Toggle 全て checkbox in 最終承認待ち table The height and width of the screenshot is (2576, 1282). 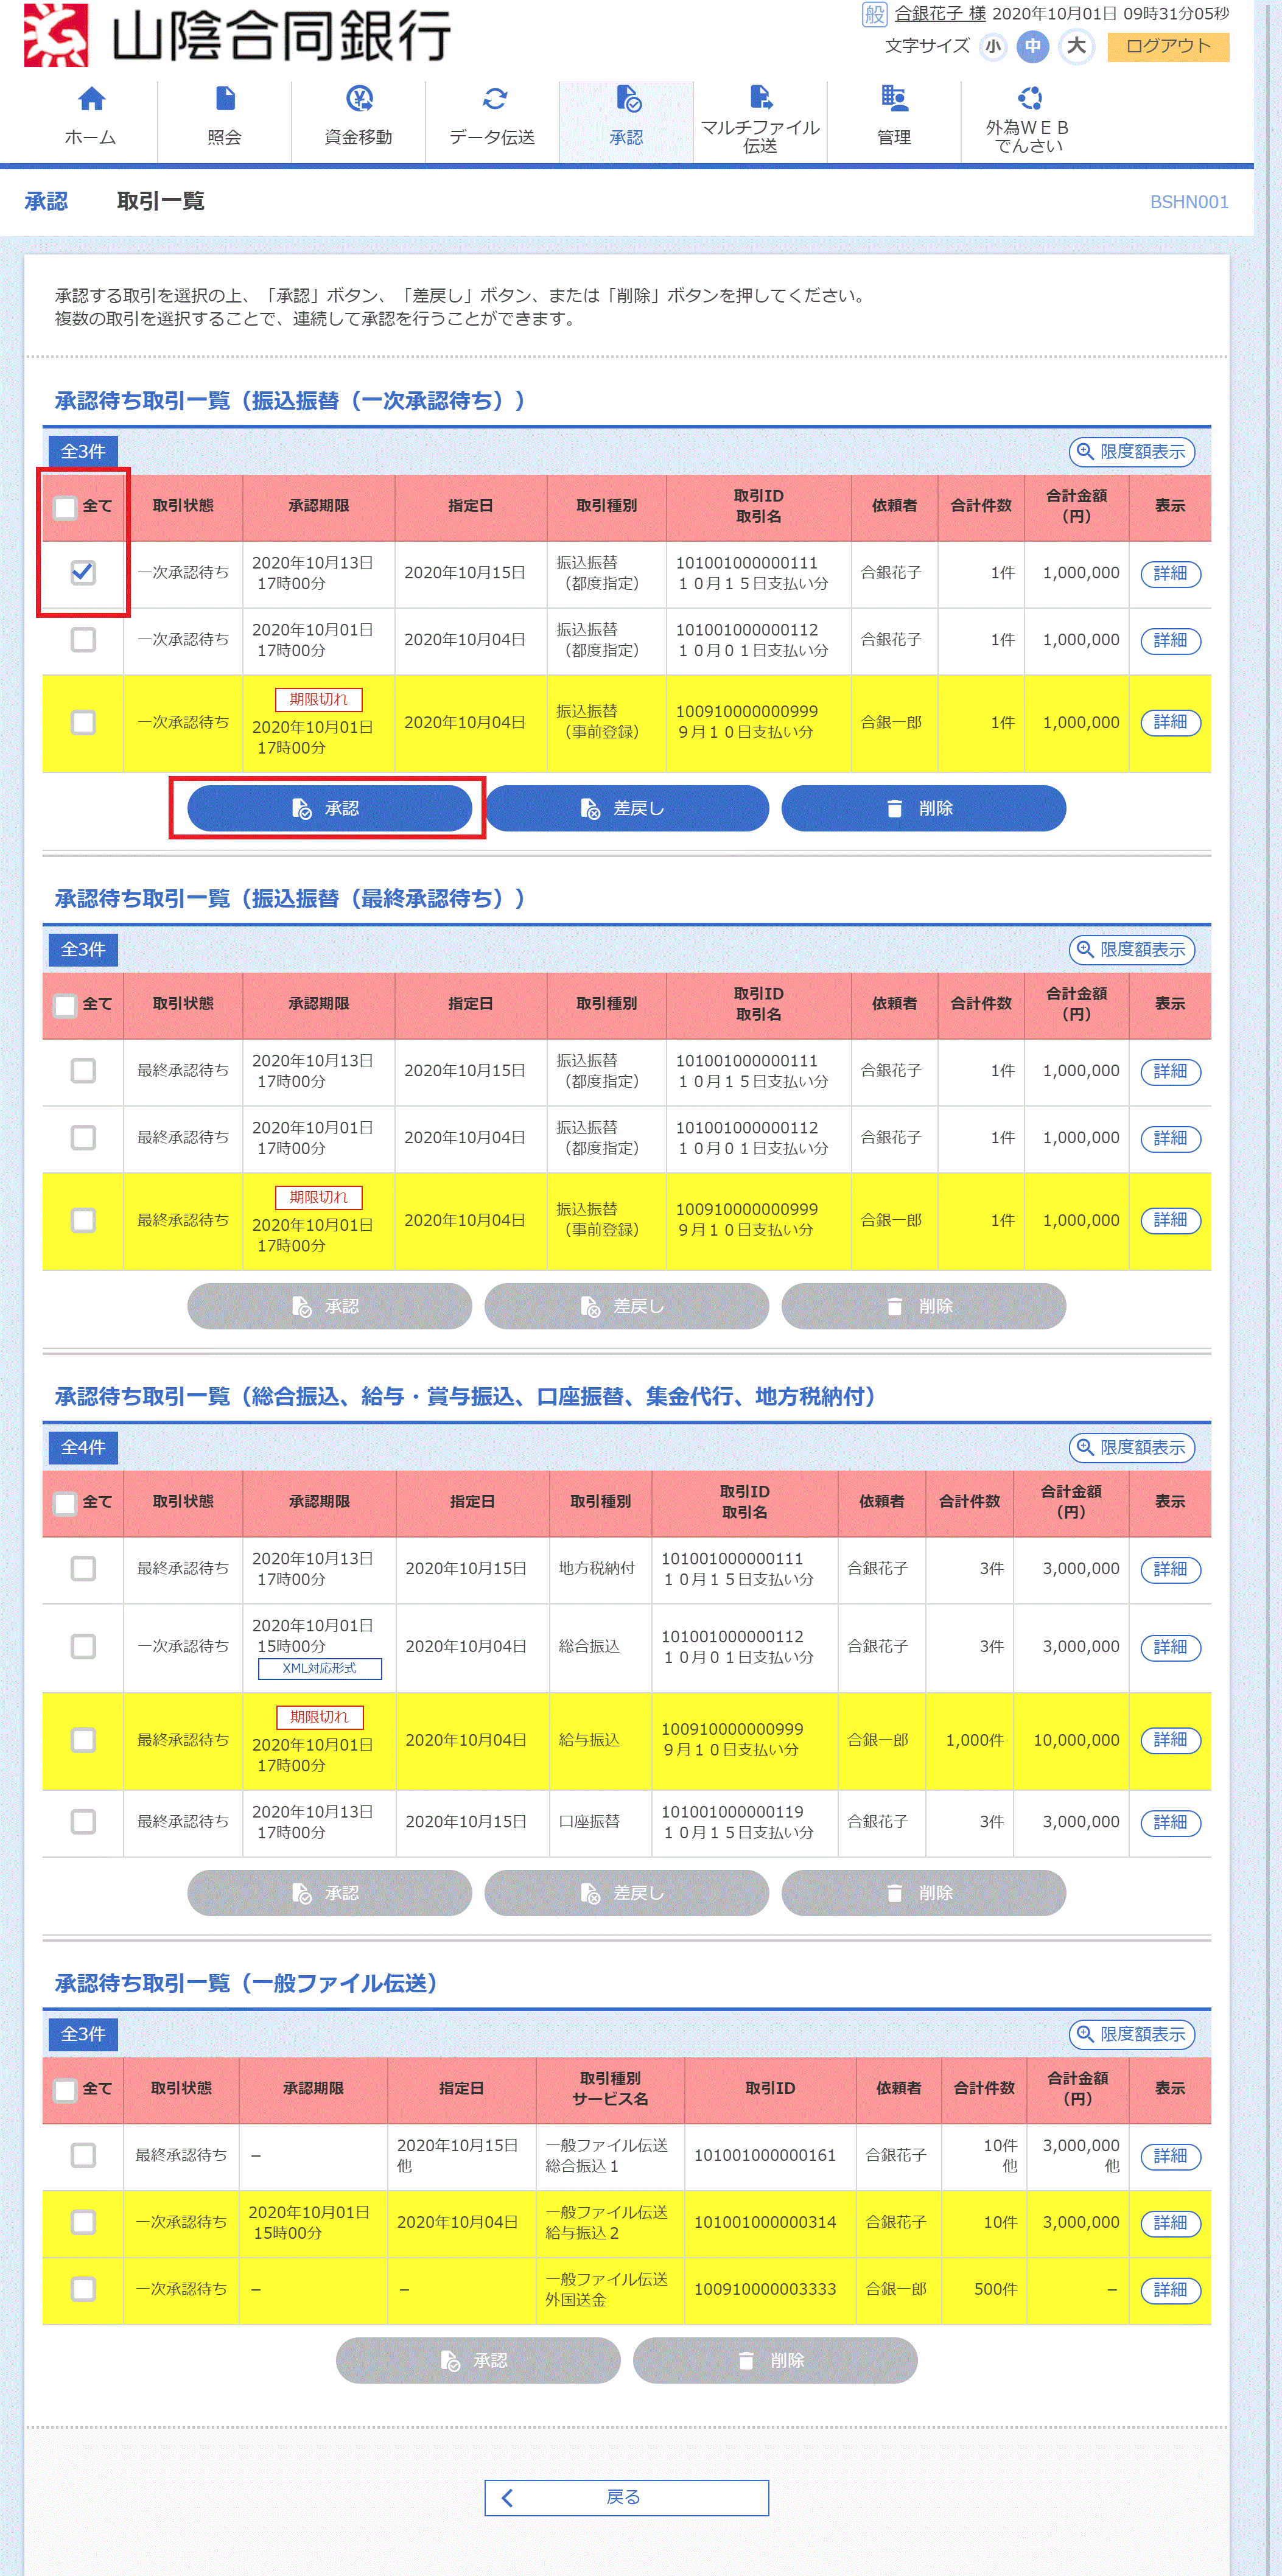[66, 1005]
